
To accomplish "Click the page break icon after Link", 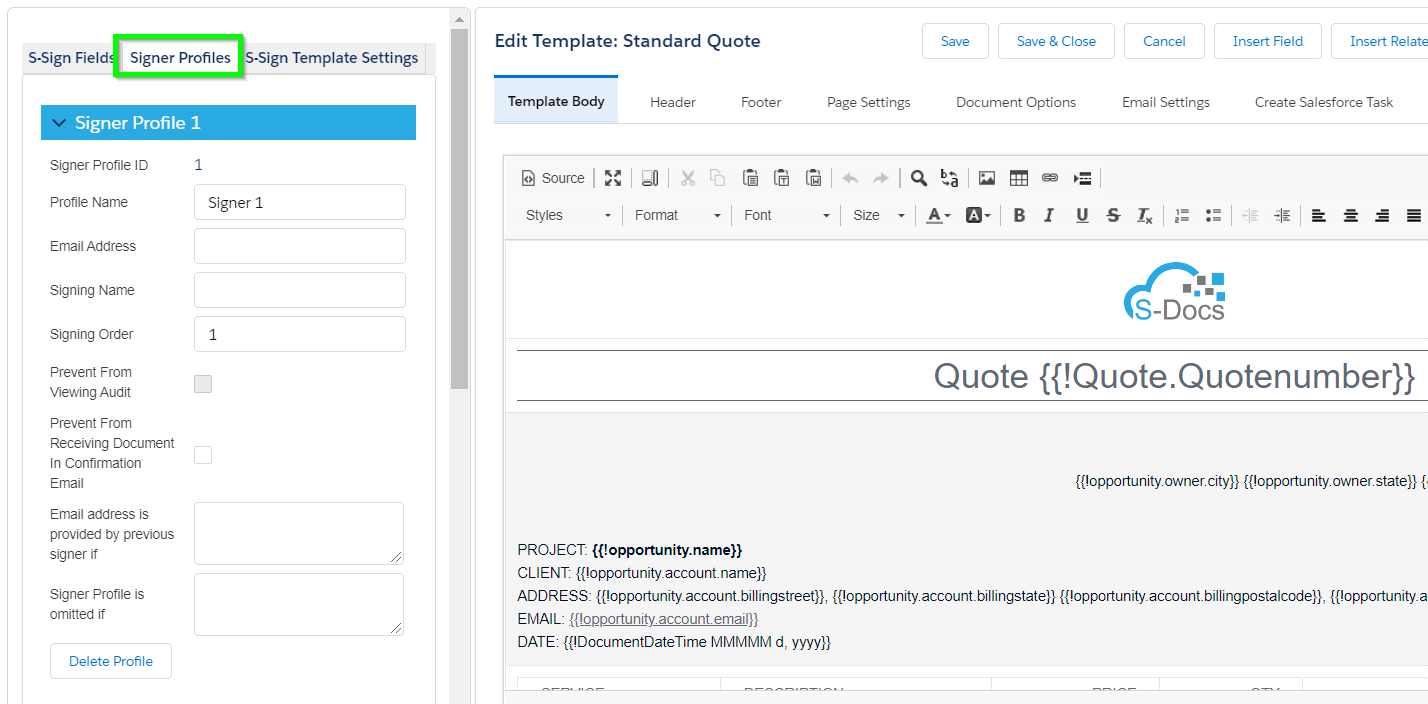I will point(1082,178).
